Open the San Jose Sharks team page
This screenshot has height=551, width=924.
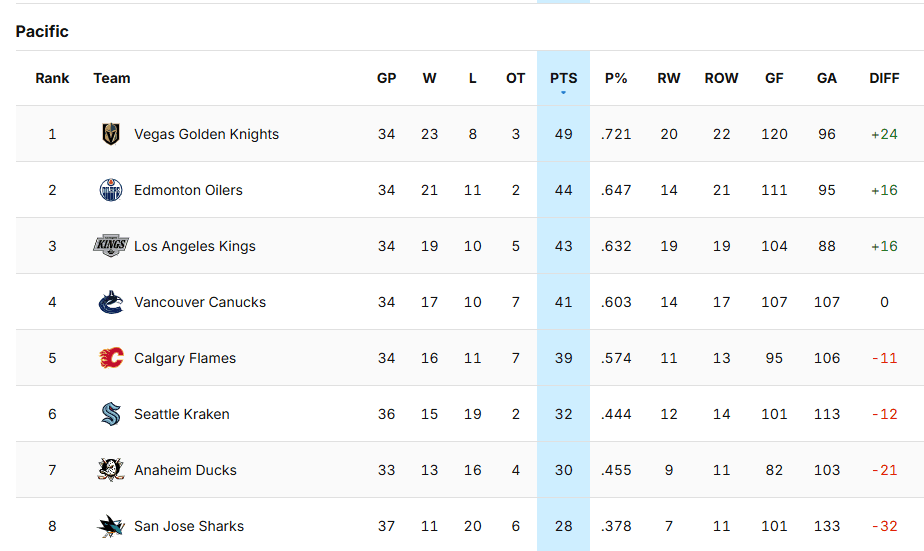[188, 526]
